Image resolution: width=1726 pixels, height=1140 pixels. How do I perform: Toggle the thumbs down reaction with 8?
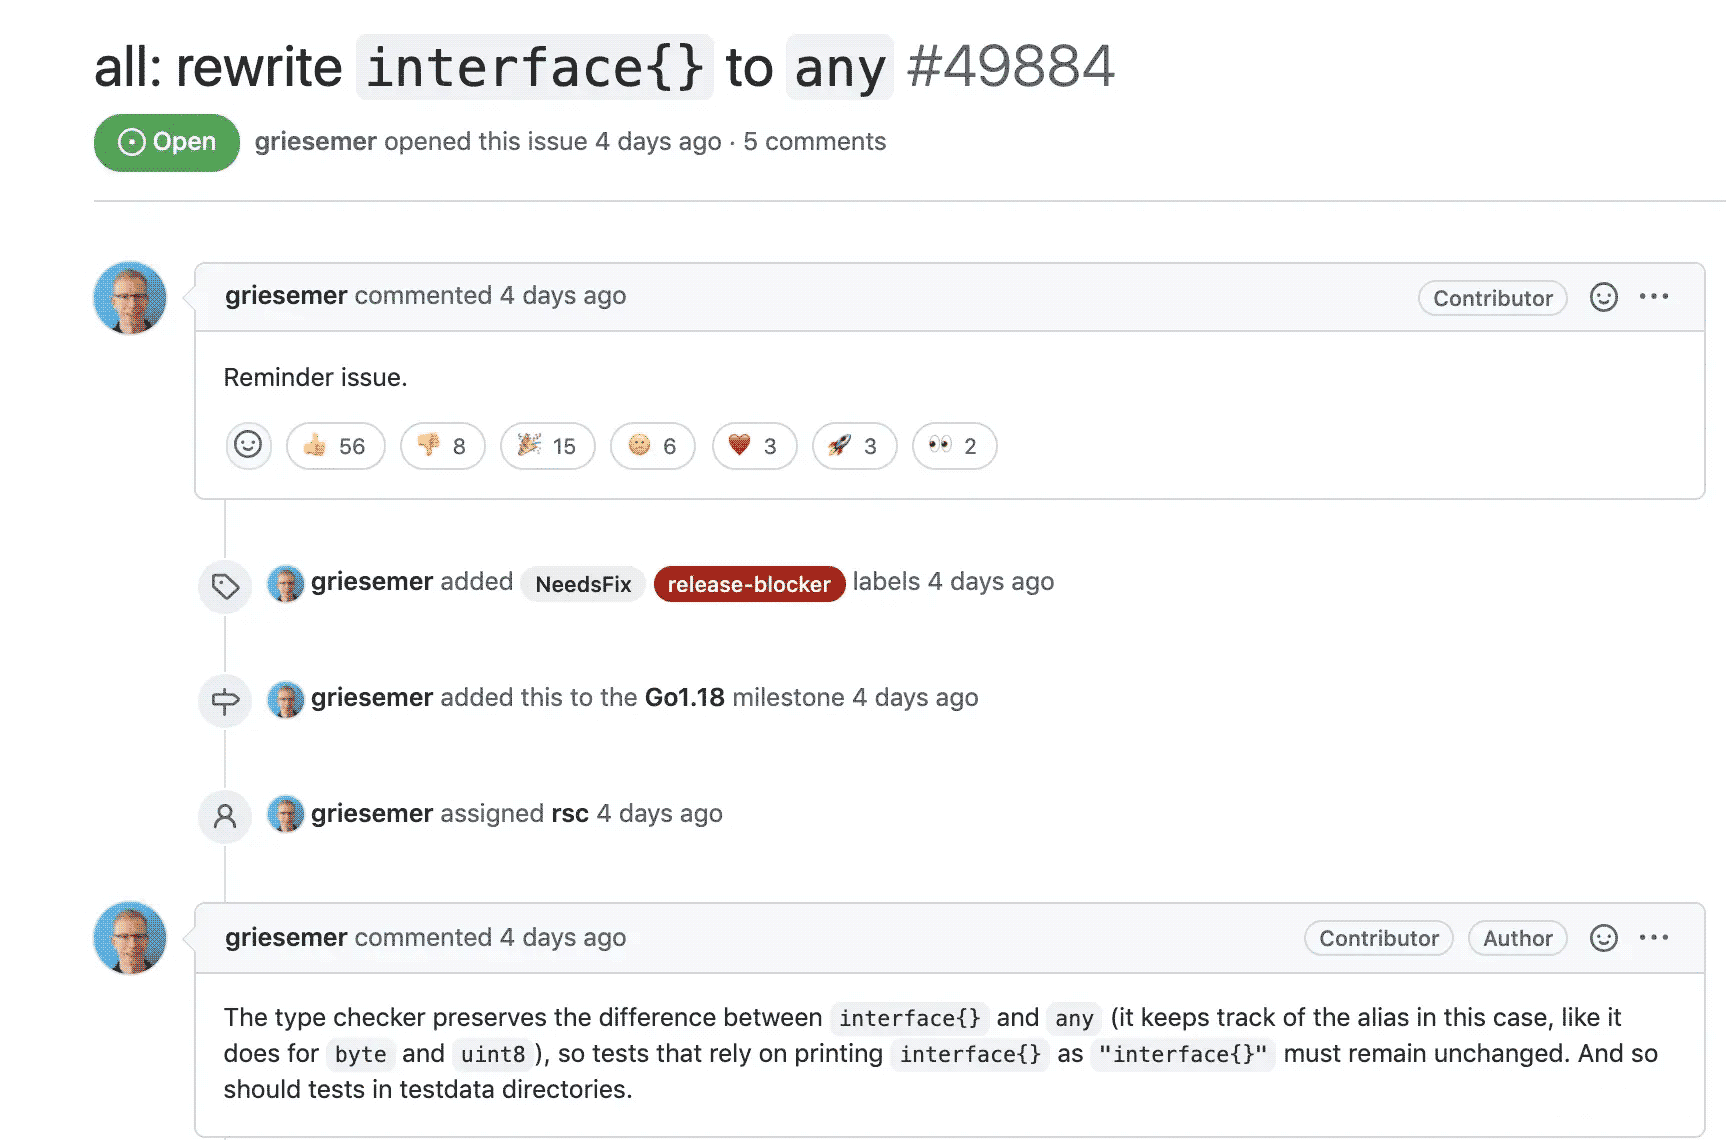click(x=442, y=446)
